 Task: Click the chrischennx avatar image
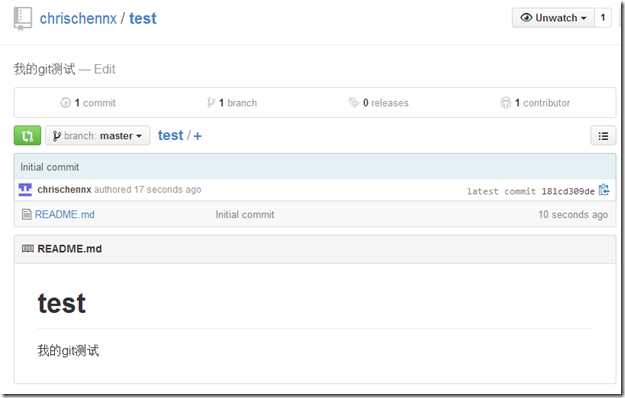point(25,190)
